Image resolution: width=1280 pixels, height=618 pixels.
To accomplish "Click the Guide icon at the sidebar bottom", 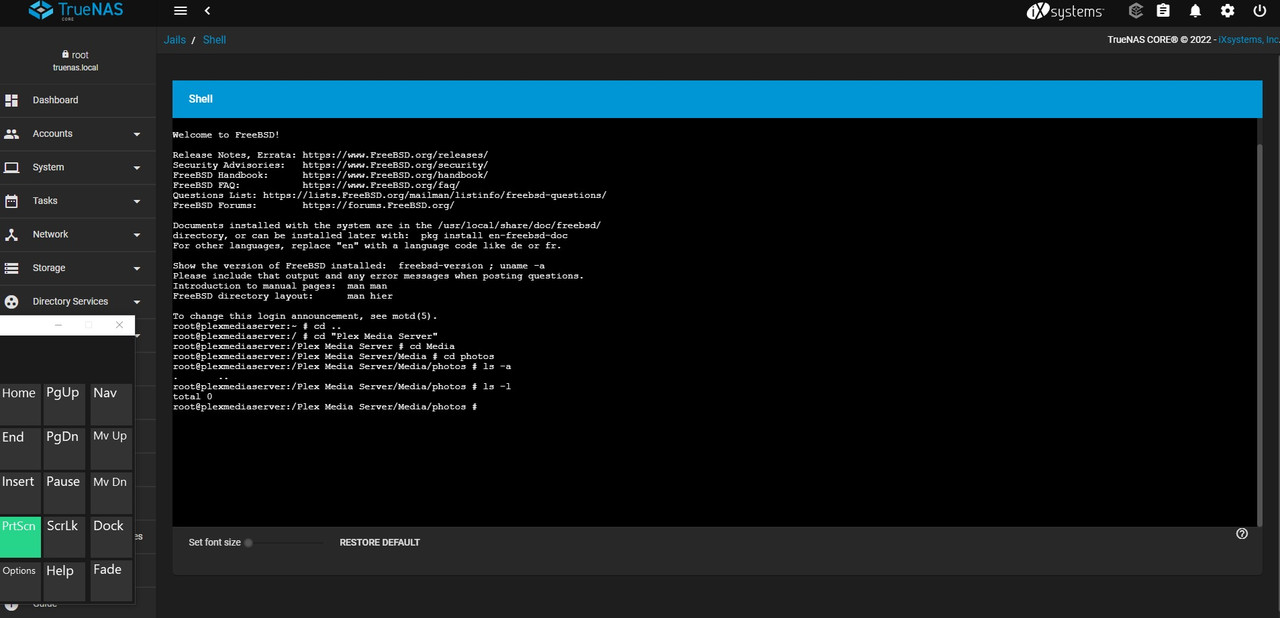I will (x=12, y=605).
